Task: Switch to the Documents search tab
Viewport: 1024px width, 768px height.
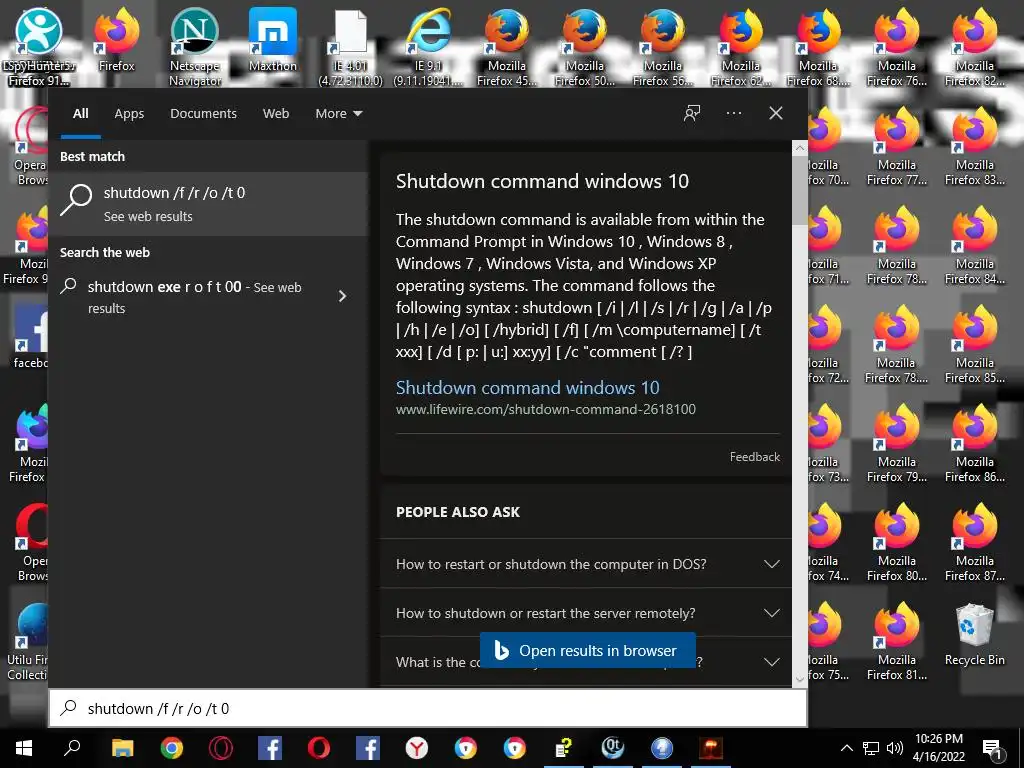Action: coord(203,114)
